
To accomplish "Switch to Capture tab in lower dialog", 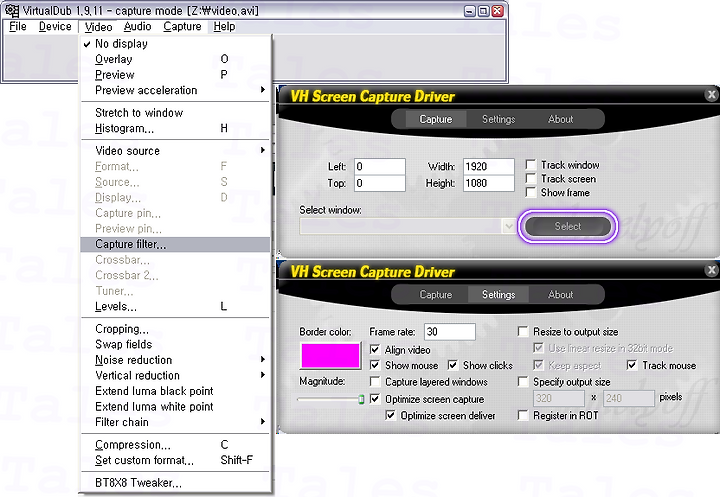I will click(436, 294).
